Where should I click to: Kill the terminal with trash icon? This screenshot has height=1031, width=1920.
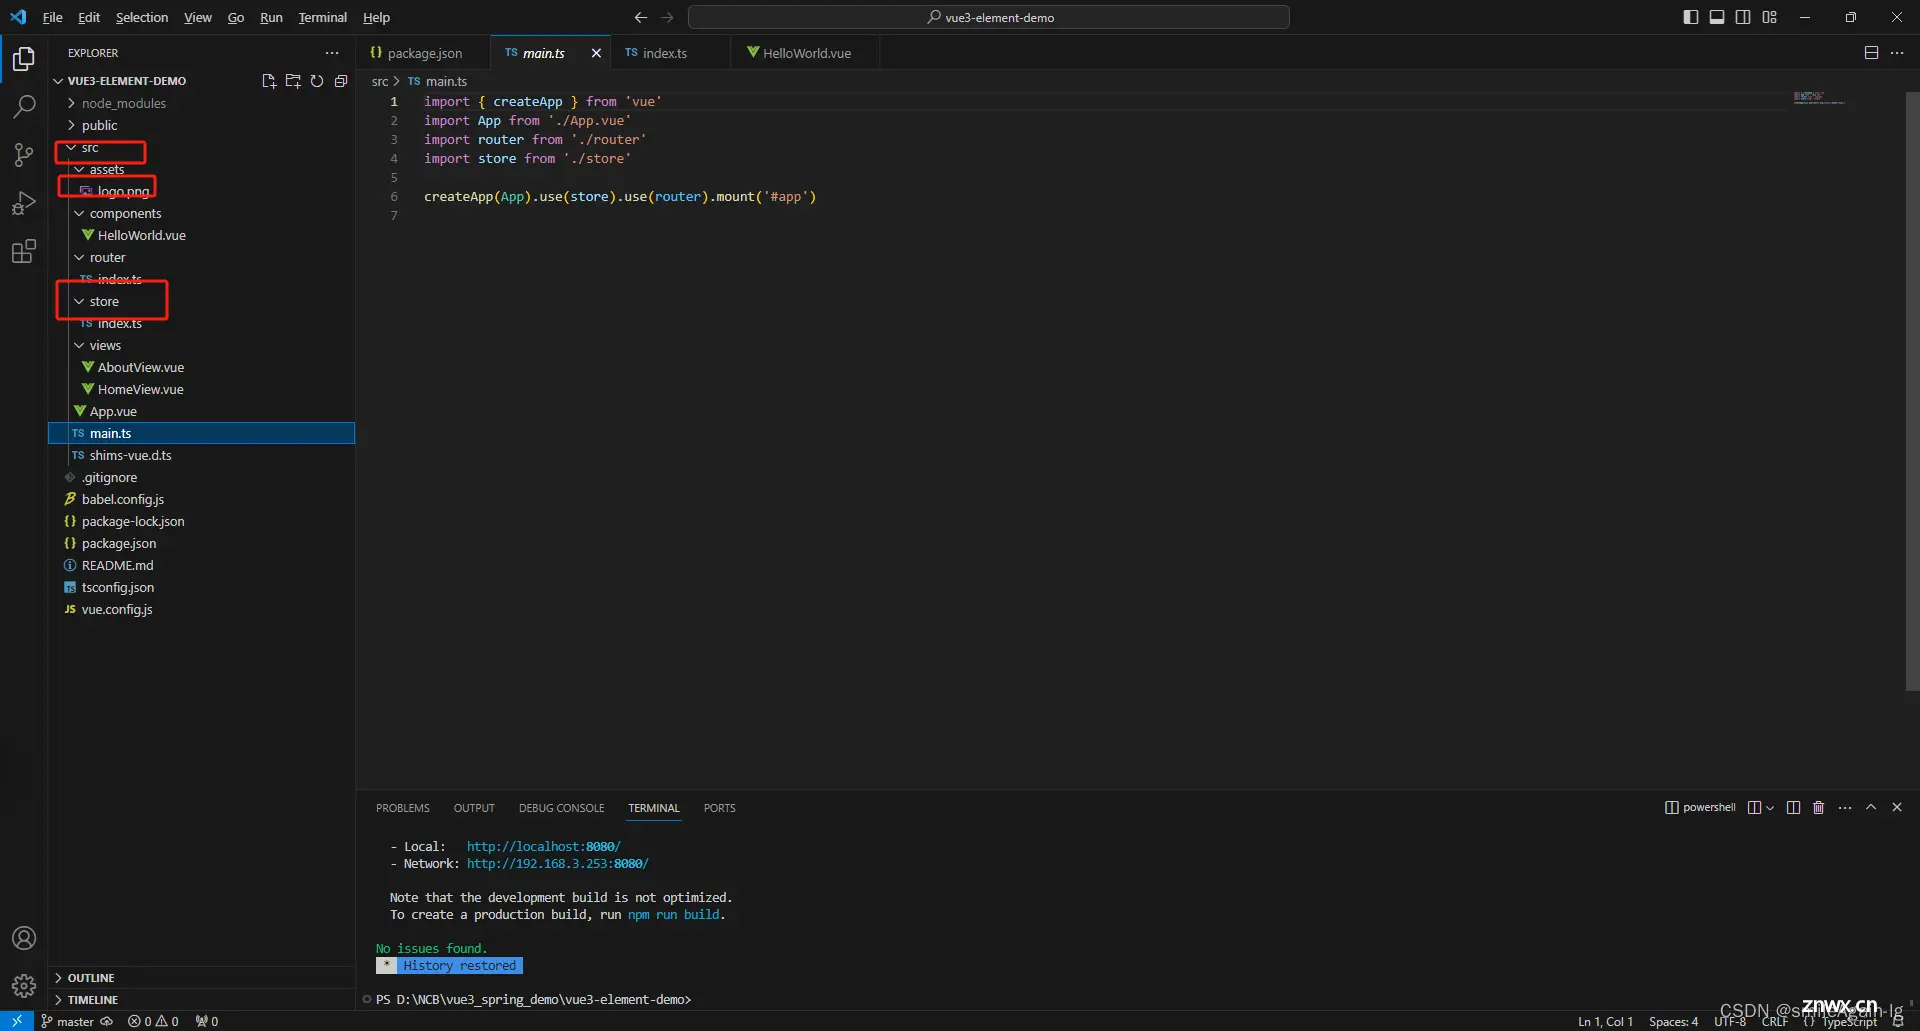pos(1819,808)
